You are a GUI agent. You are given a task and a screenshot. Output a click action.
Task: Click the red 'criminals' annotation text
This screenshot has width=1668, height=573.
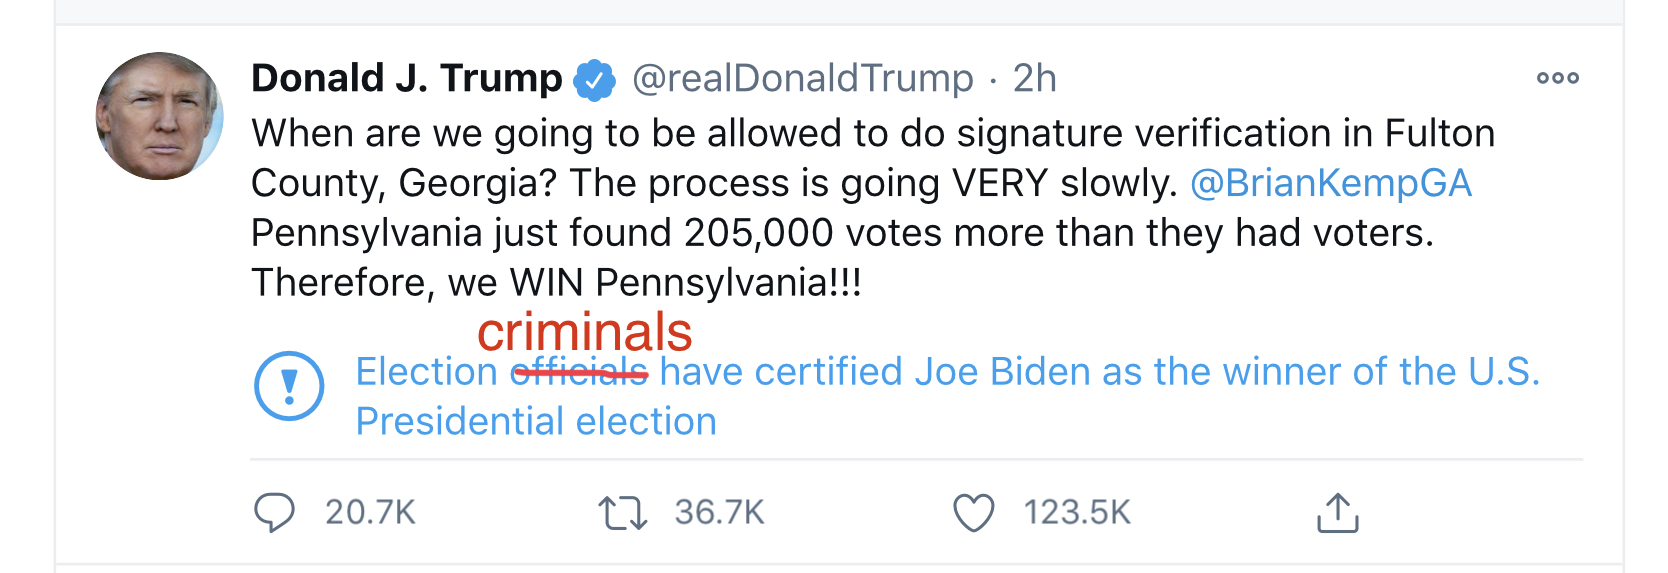click(x=585, y=332)
